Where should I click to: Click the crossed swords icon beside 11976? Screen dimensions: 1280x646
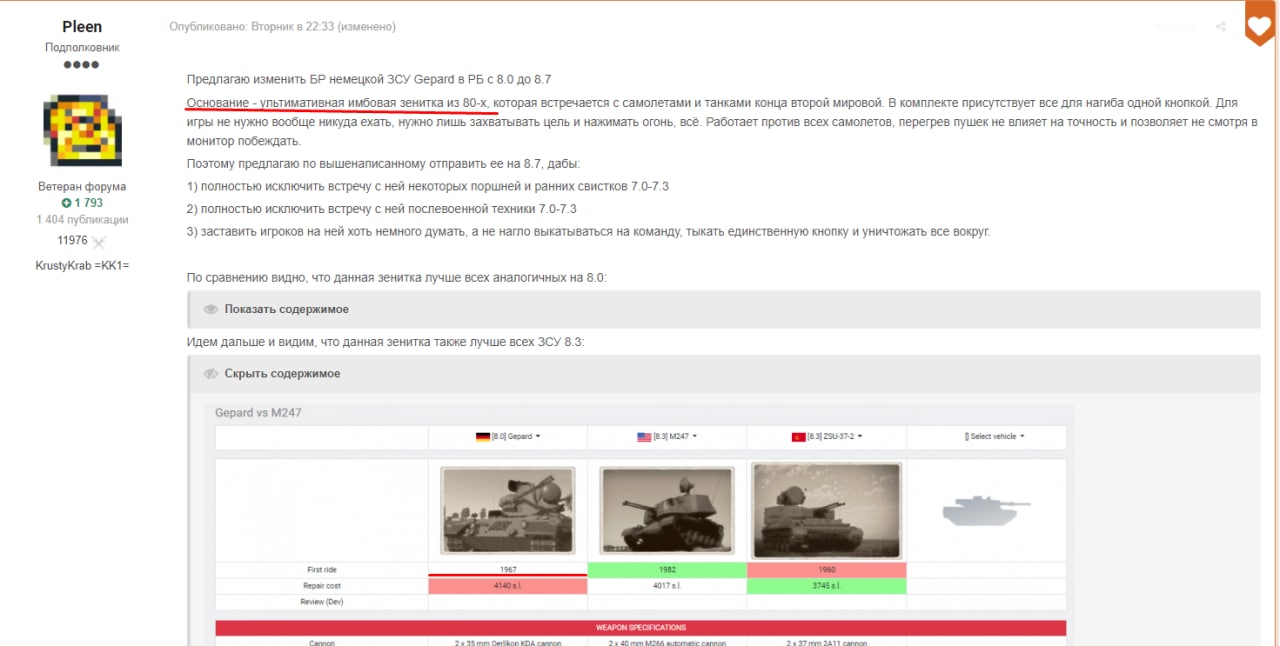[x=99, y=241]
